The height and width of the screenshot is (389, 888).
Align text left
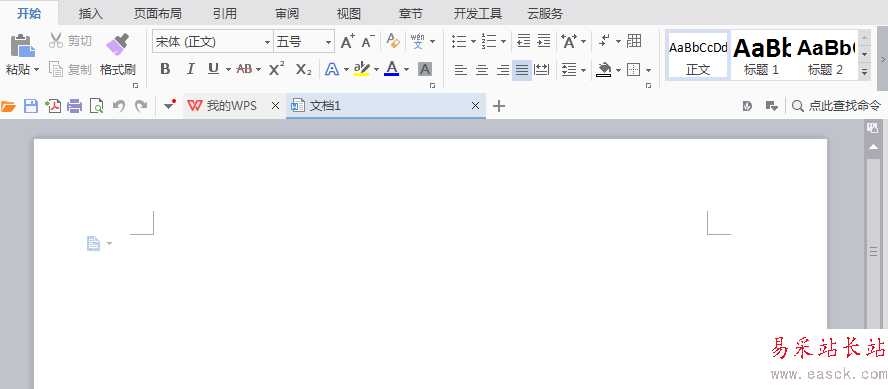[462, 70]
